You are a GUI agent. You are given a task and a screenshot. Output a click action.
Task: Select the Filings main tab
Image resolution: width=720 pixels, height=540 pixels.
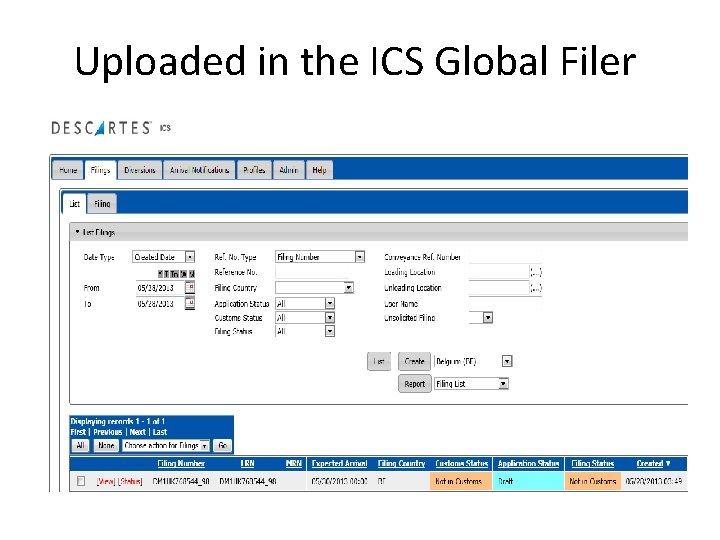point(100,170)
